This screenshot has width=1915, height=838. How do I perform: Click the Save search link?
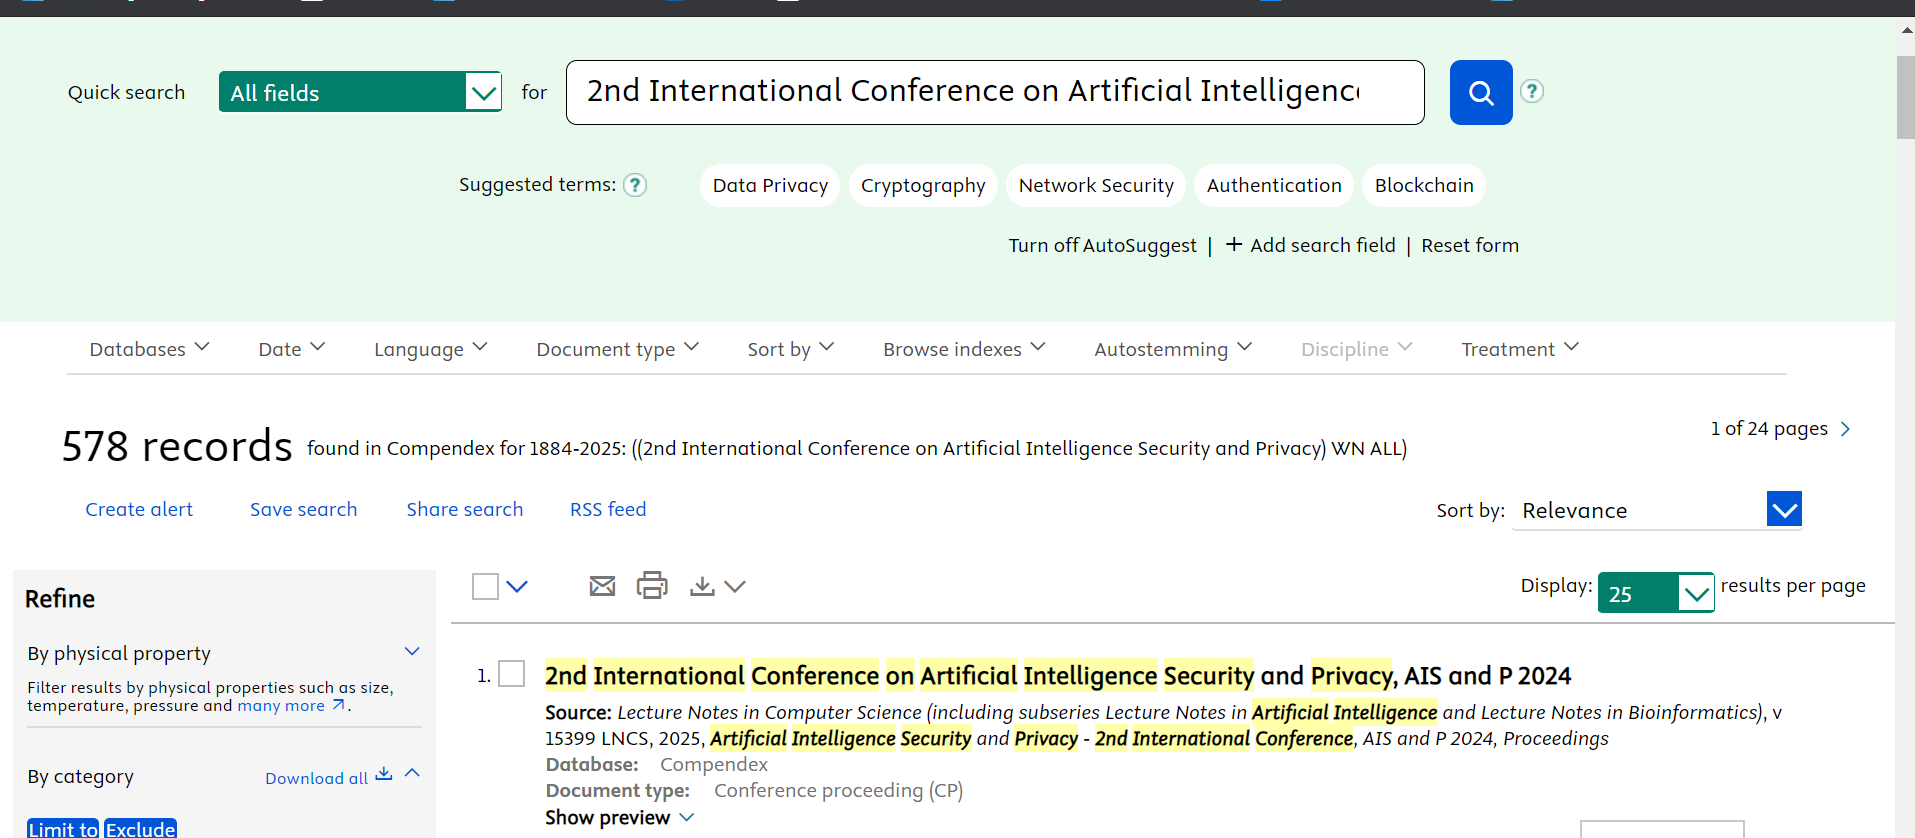[303, 510]
